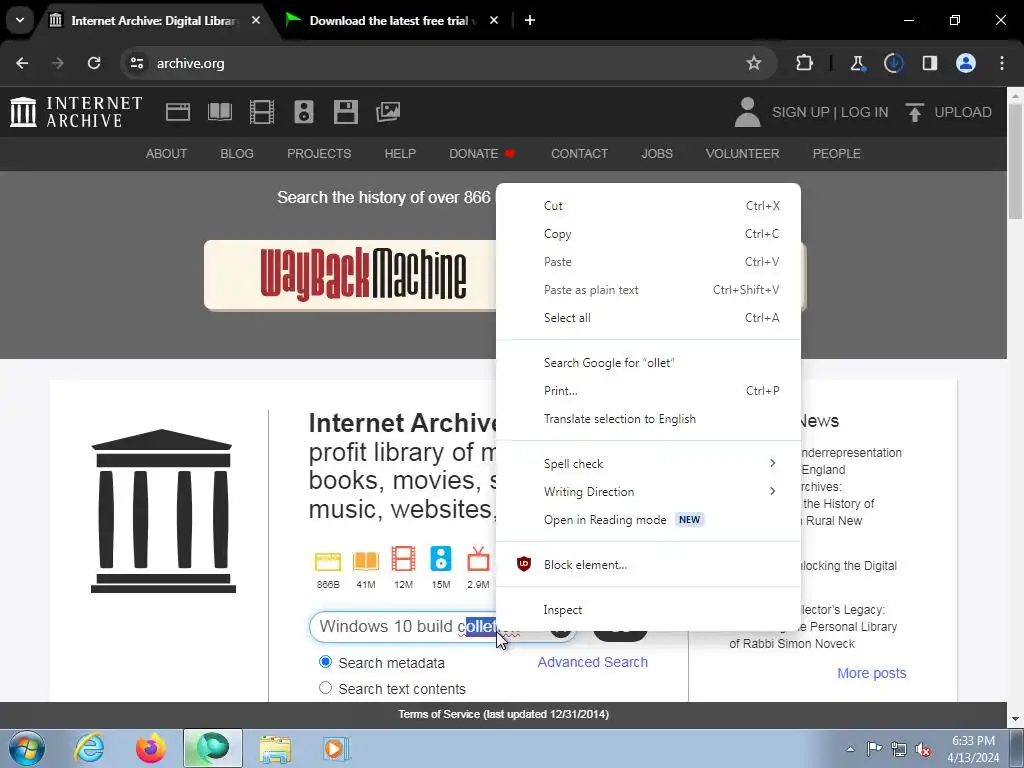This screenshot has width=1024, height=768.
Task: Open the tab search dropdown arrow
Action: (20, 20)
